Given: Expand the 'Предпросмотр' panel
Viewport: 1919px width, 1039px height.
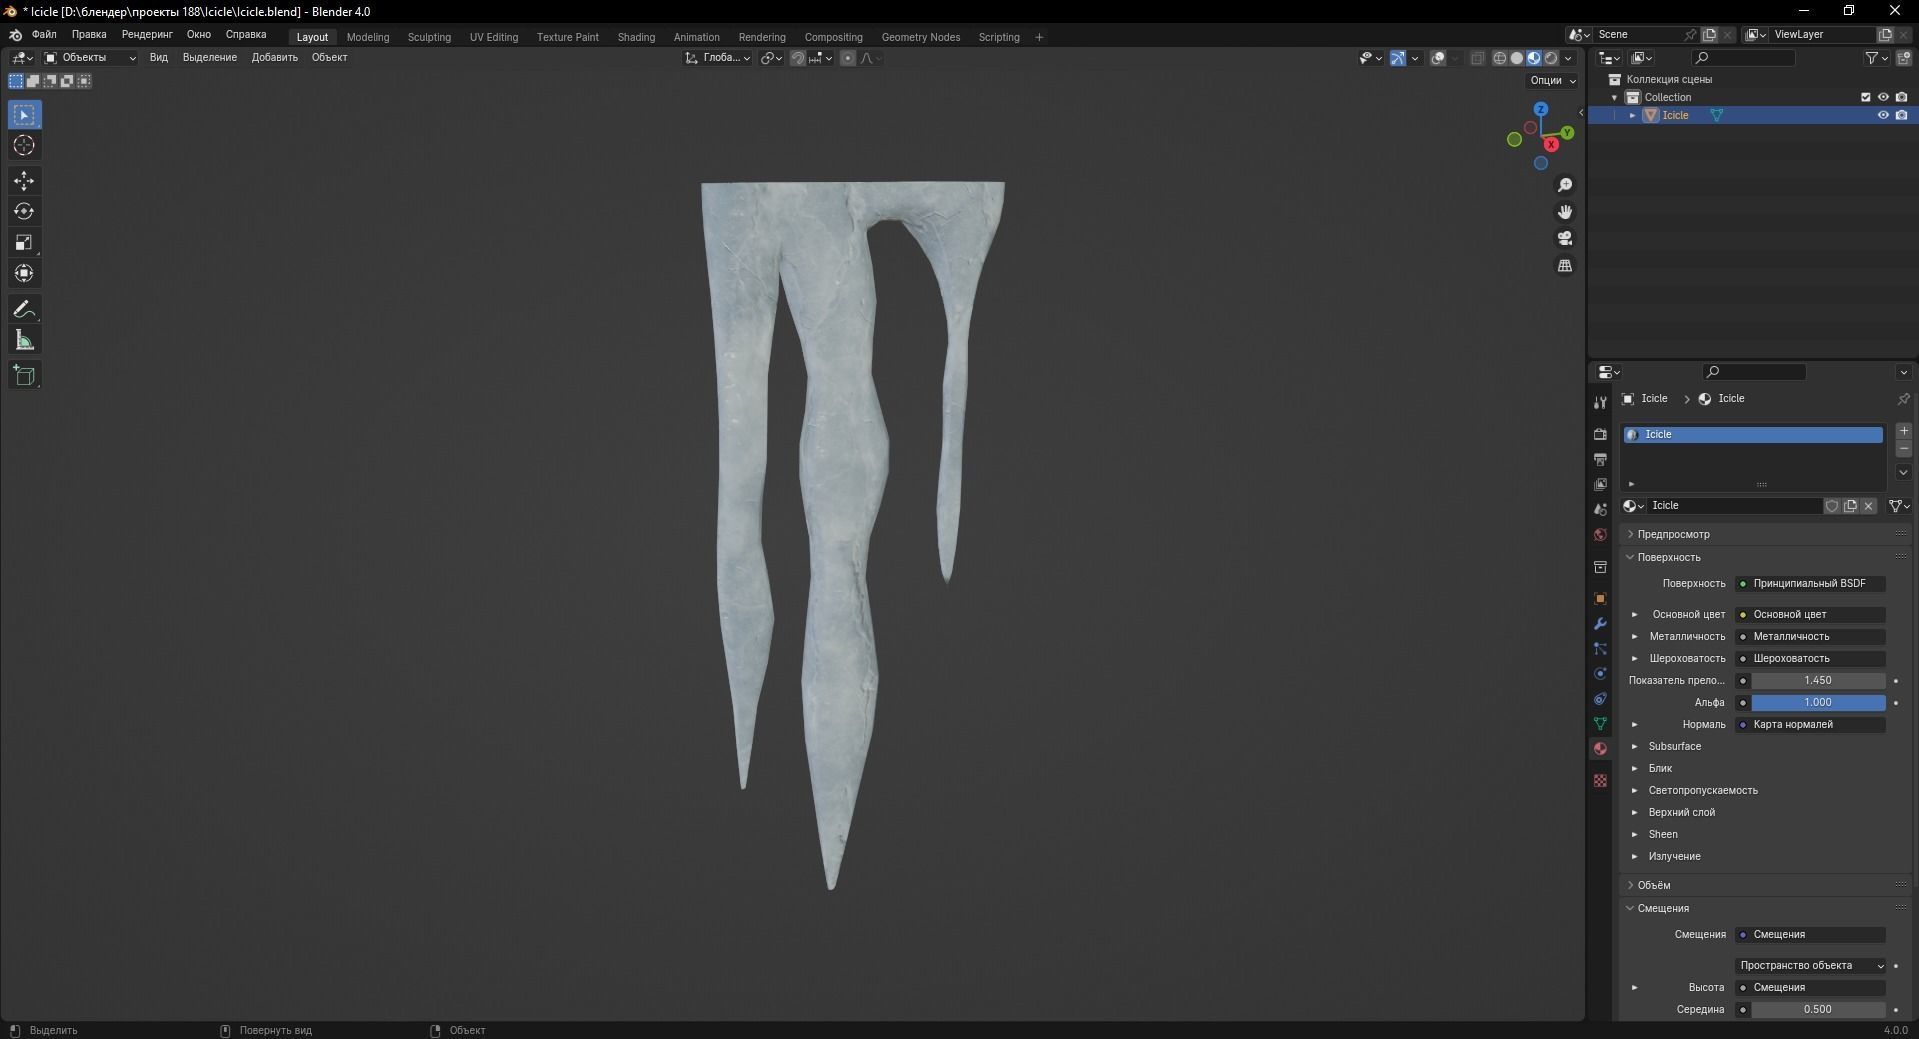Looking at the screenshot, I should click(x=1673, y=534).
